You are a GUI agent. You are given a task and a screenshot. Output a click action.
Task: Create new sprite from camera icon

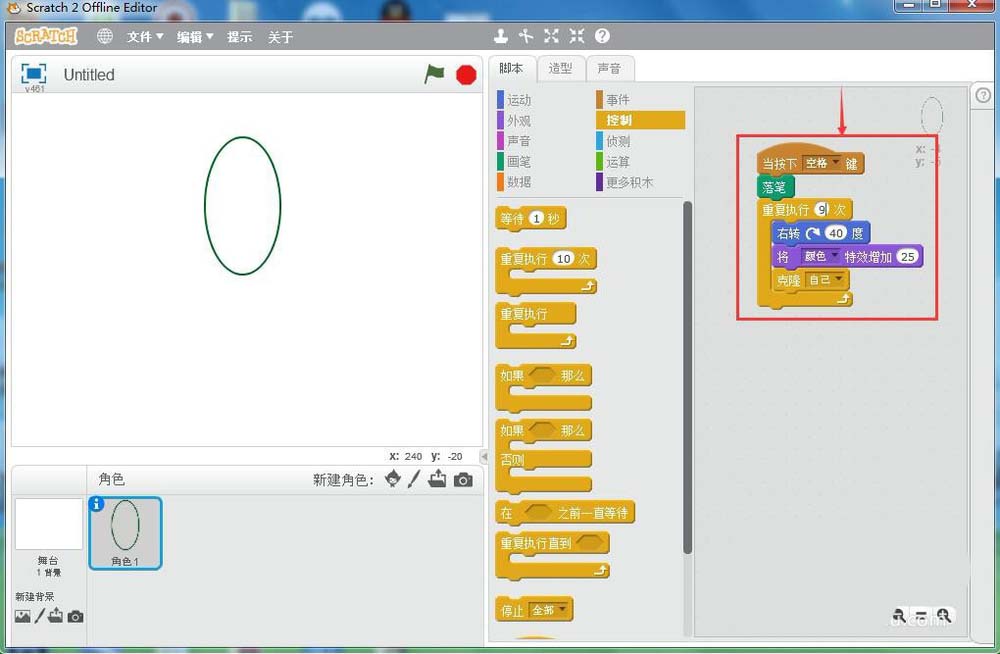pyautogui.click(x=463, y=480)
